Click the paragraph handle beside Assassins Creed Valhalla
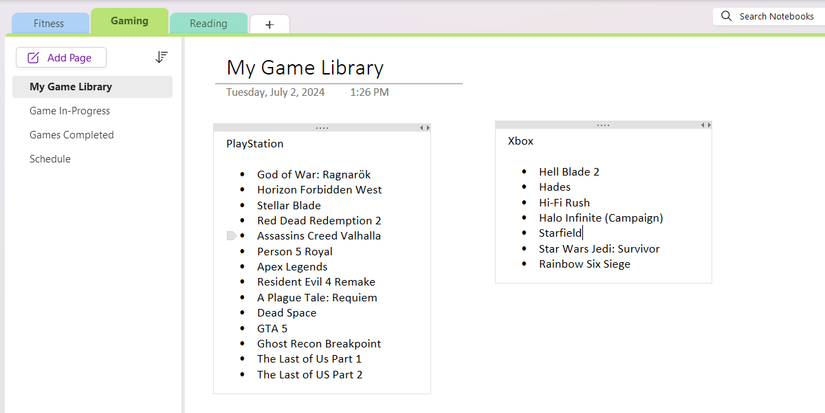Image resolution: width=825 pixels, height=413 pixels. (232, 236)
